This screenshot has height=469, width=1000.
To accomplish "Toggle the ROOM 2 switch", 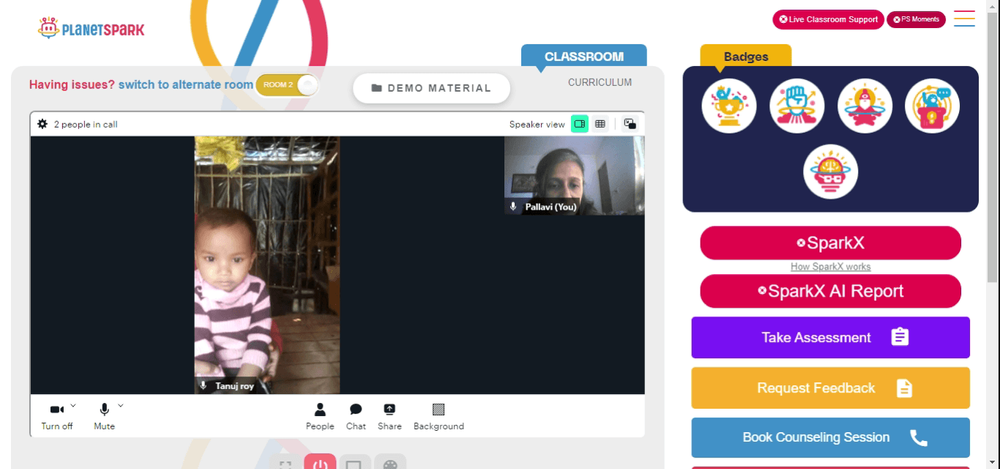I will (287, 85).
